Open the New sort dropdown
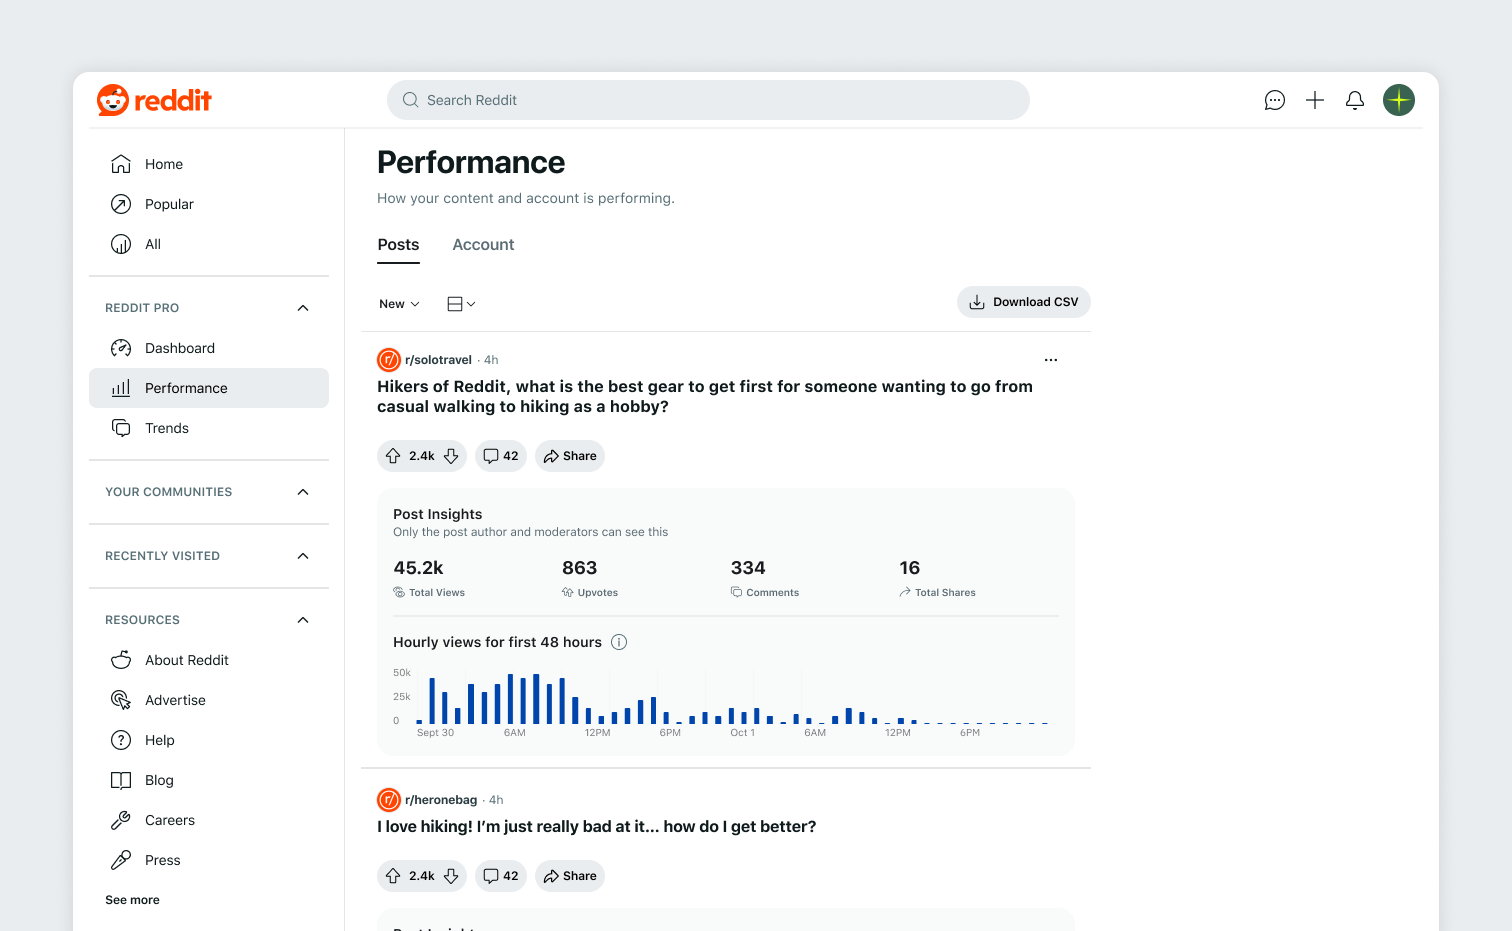The image size is (1512, 931). coord(399,304)
